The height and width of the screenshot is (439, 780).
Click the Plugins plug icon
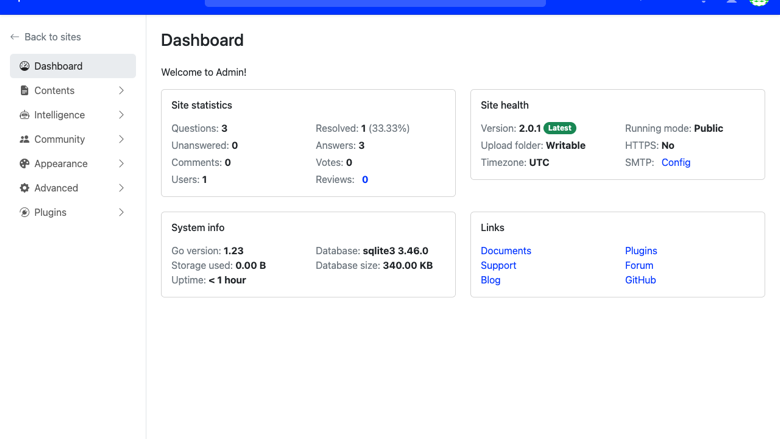pyautogui.click(x=24, y=212)
